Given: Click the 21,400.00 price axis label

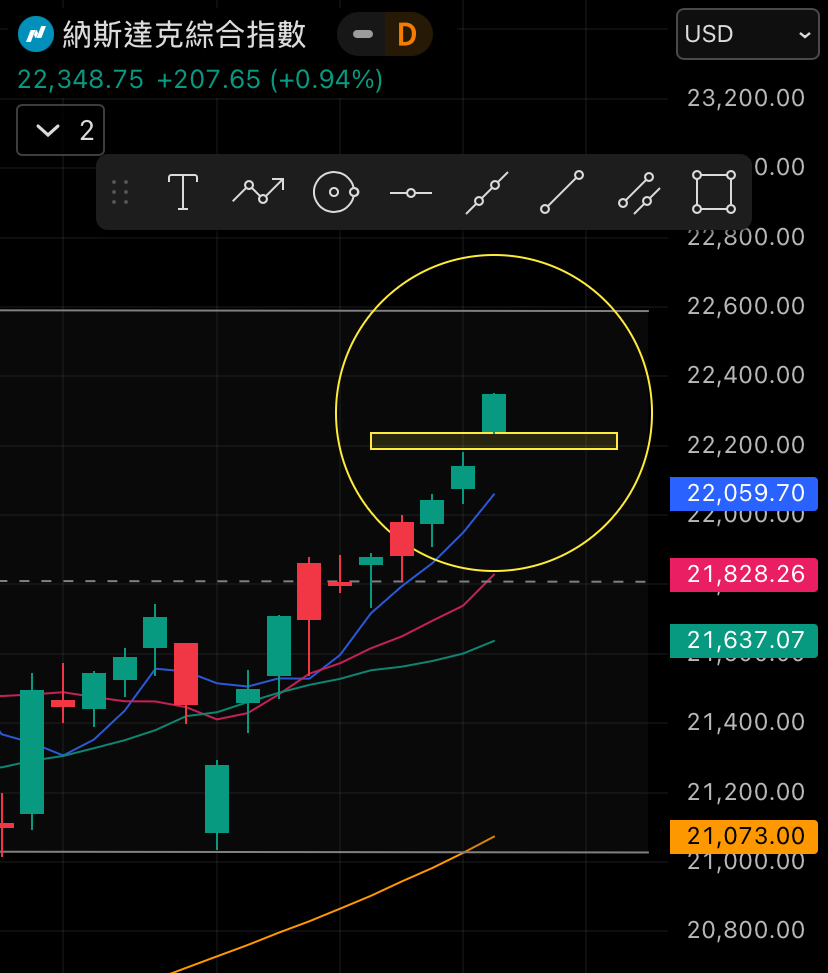Looking at the screenshot, I should (746, 722).
